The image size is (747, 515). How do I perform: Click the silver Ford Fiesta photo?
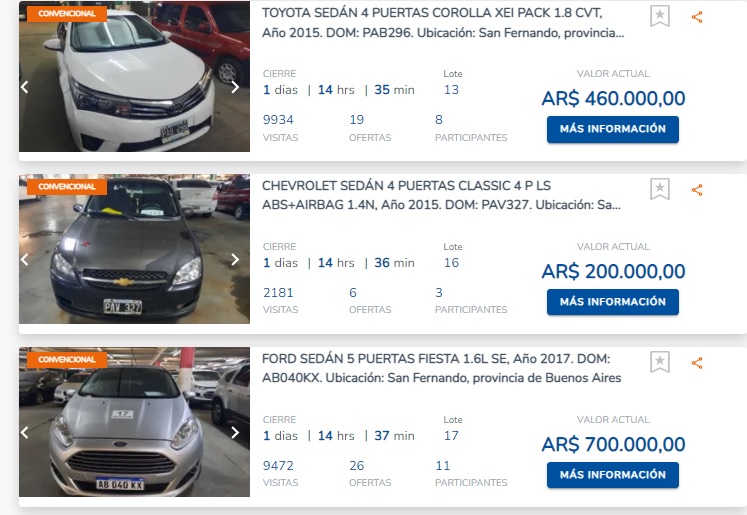(x=134, y=422)
